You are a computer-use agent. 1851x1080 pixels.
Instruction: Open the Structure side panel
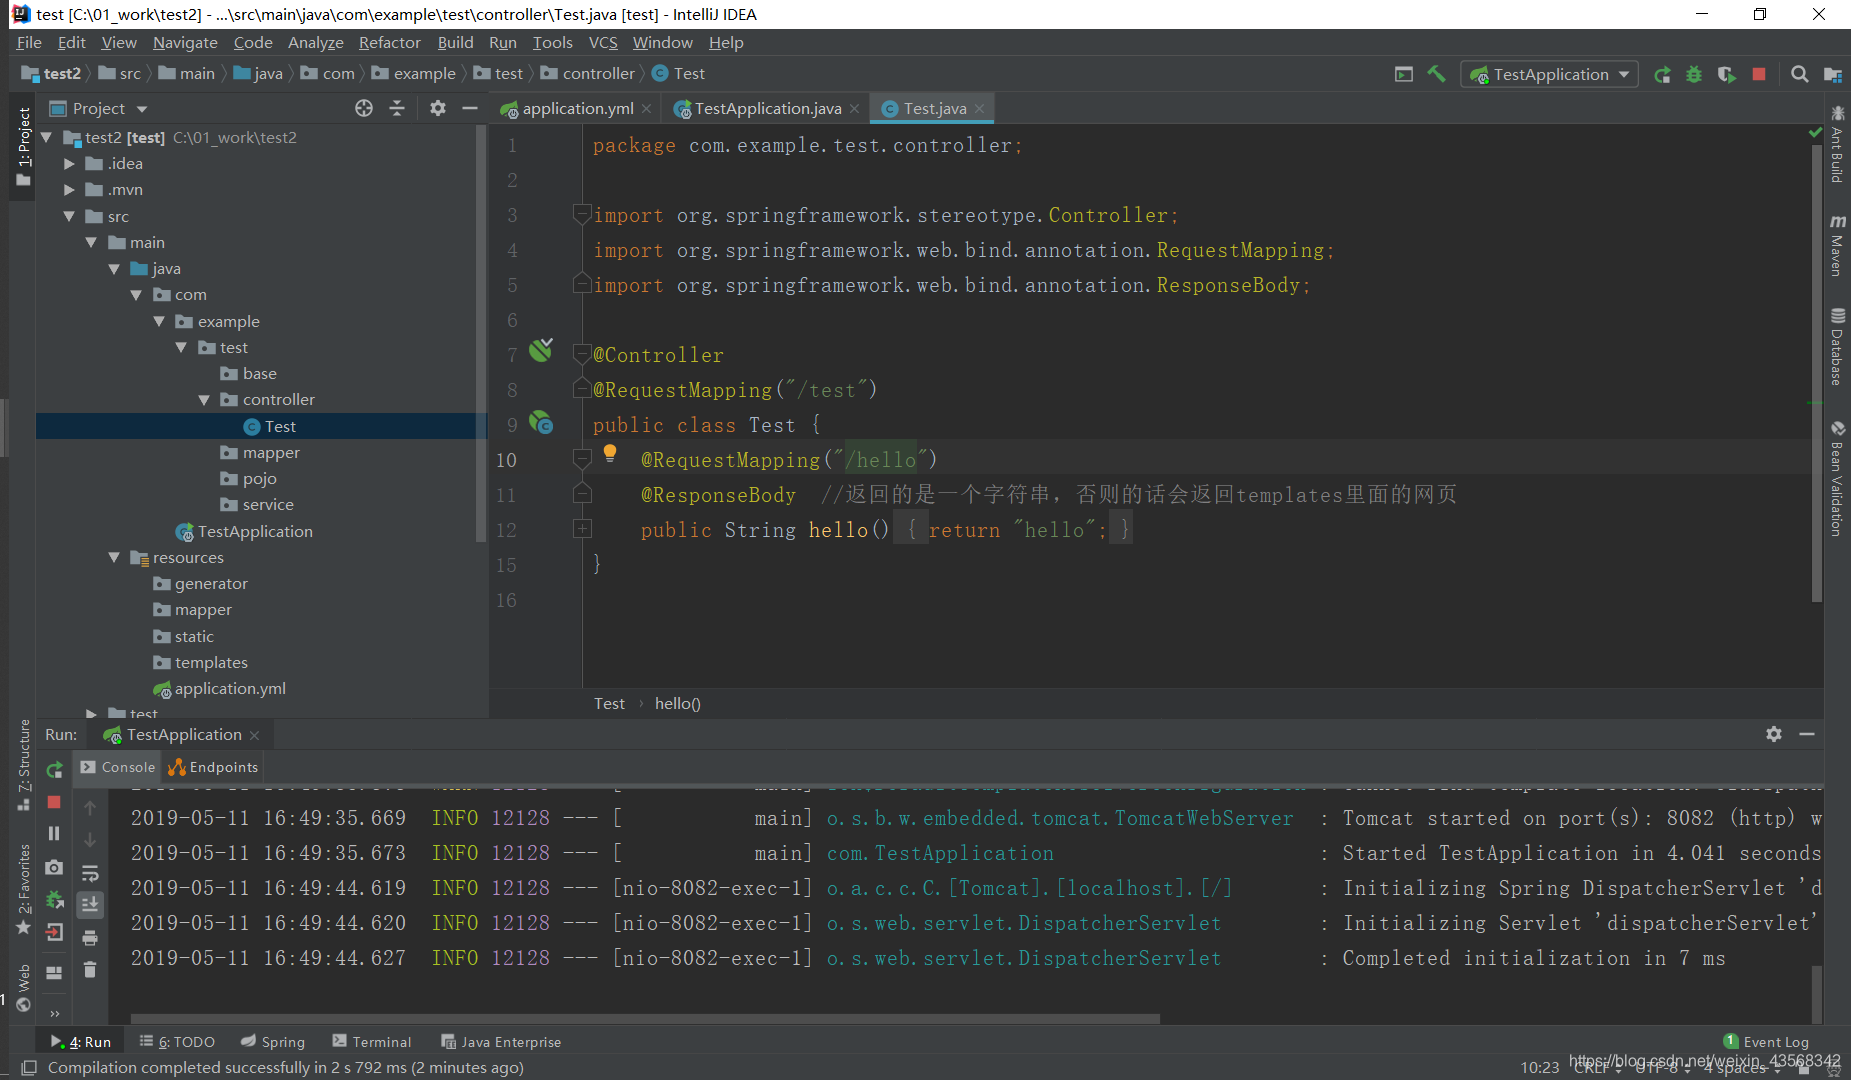pos(24,765)
